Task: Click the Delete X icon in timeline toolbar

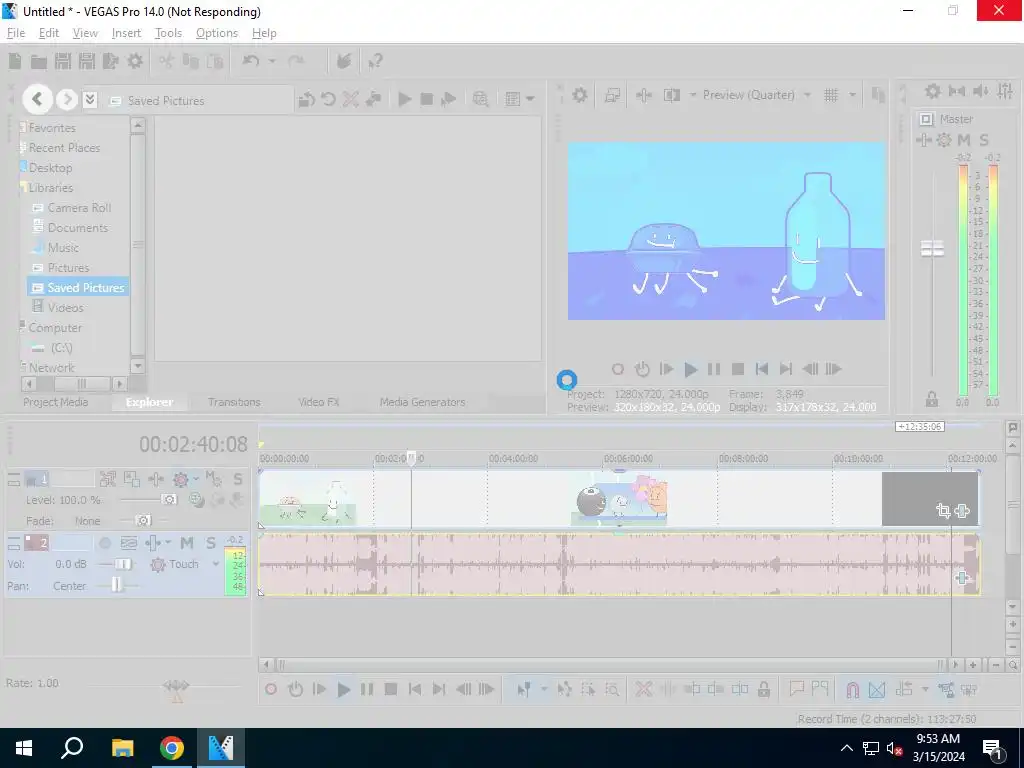Action: click(x=644, y=689)
